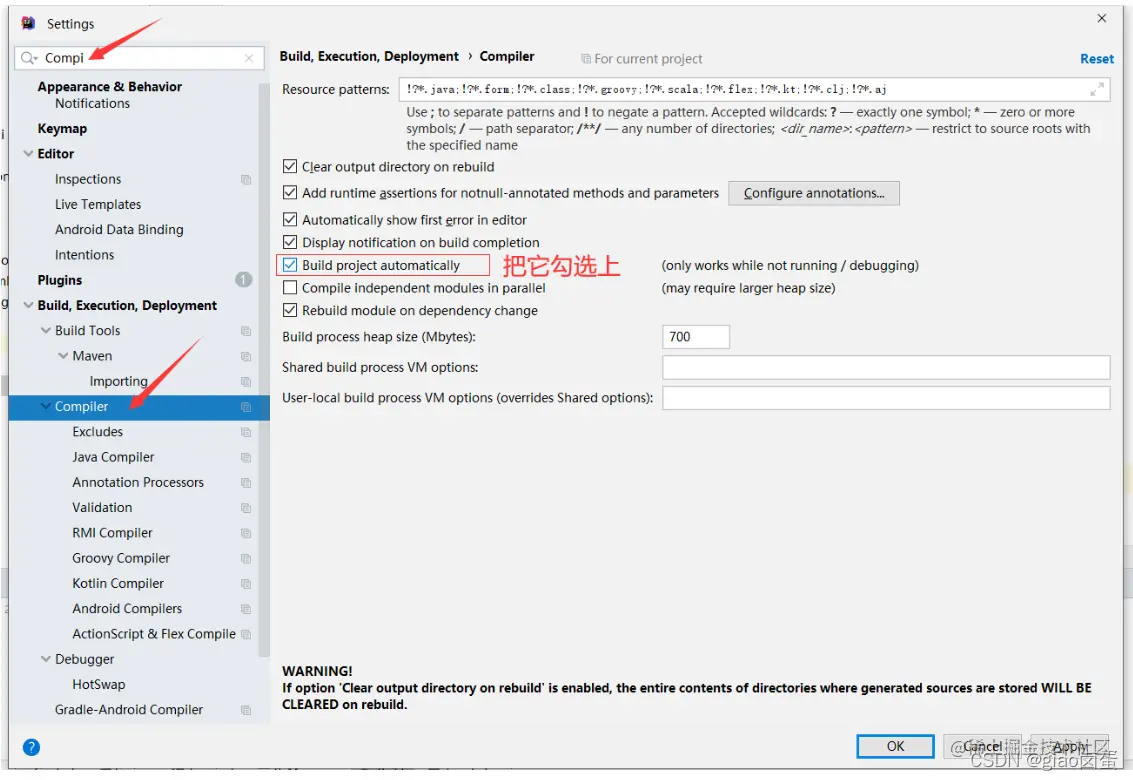Click project-level icon beside ActionScript & Flex Compiler
The image size is (1133, 780).
246,635
